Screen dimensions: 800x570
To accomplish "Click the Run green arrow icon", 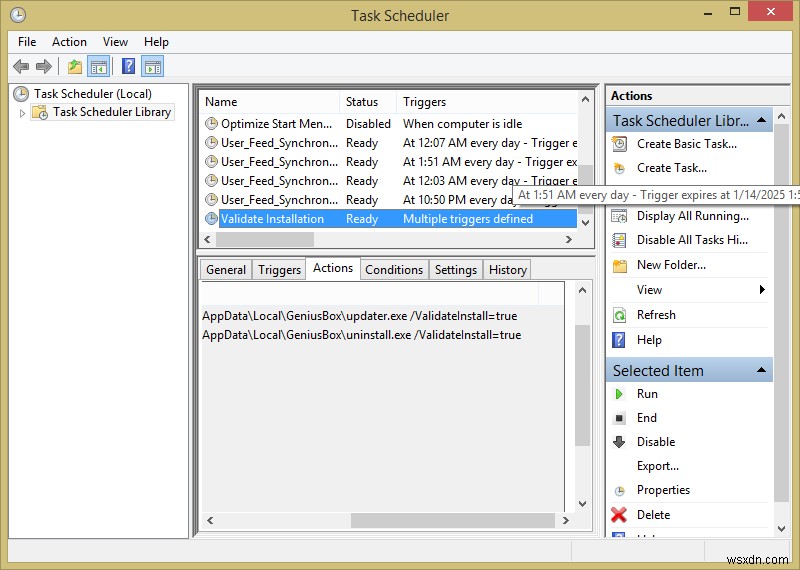I will tap(619, 394).
